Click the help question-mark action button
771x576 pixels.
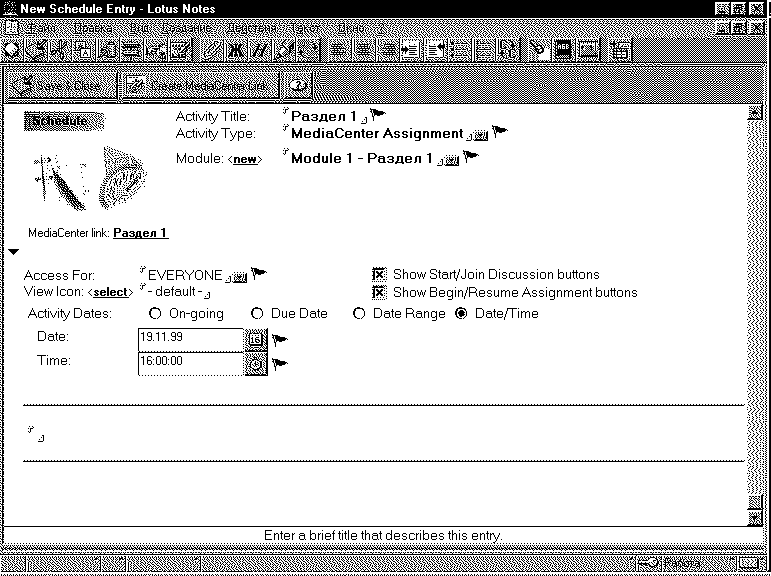tap(297, 86)
